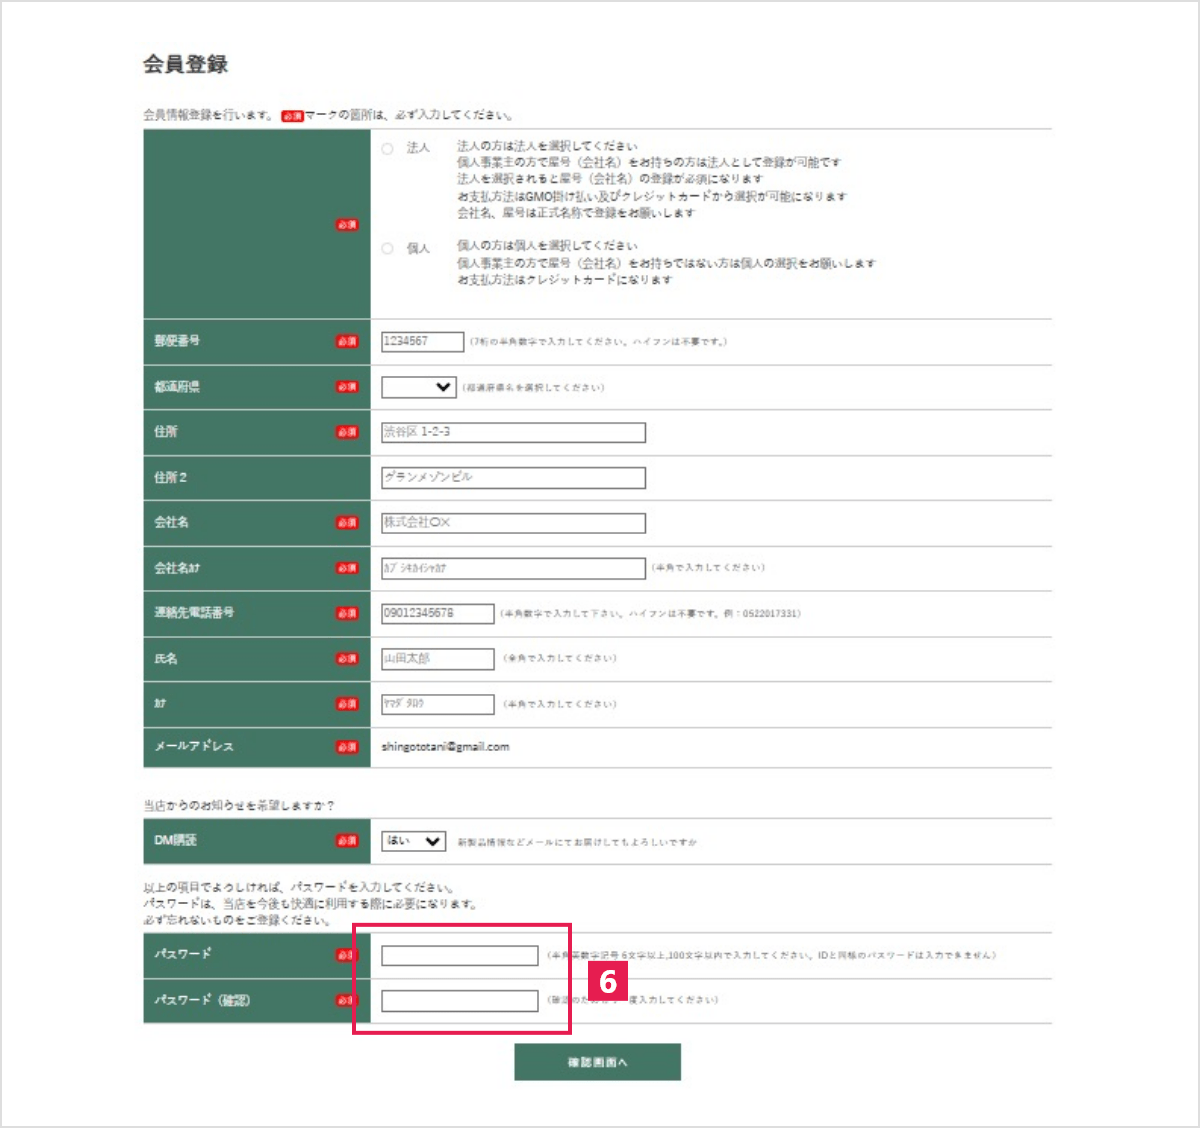
Task: Click the 必須 badge next to DM購読
Action: coord(347,841)
